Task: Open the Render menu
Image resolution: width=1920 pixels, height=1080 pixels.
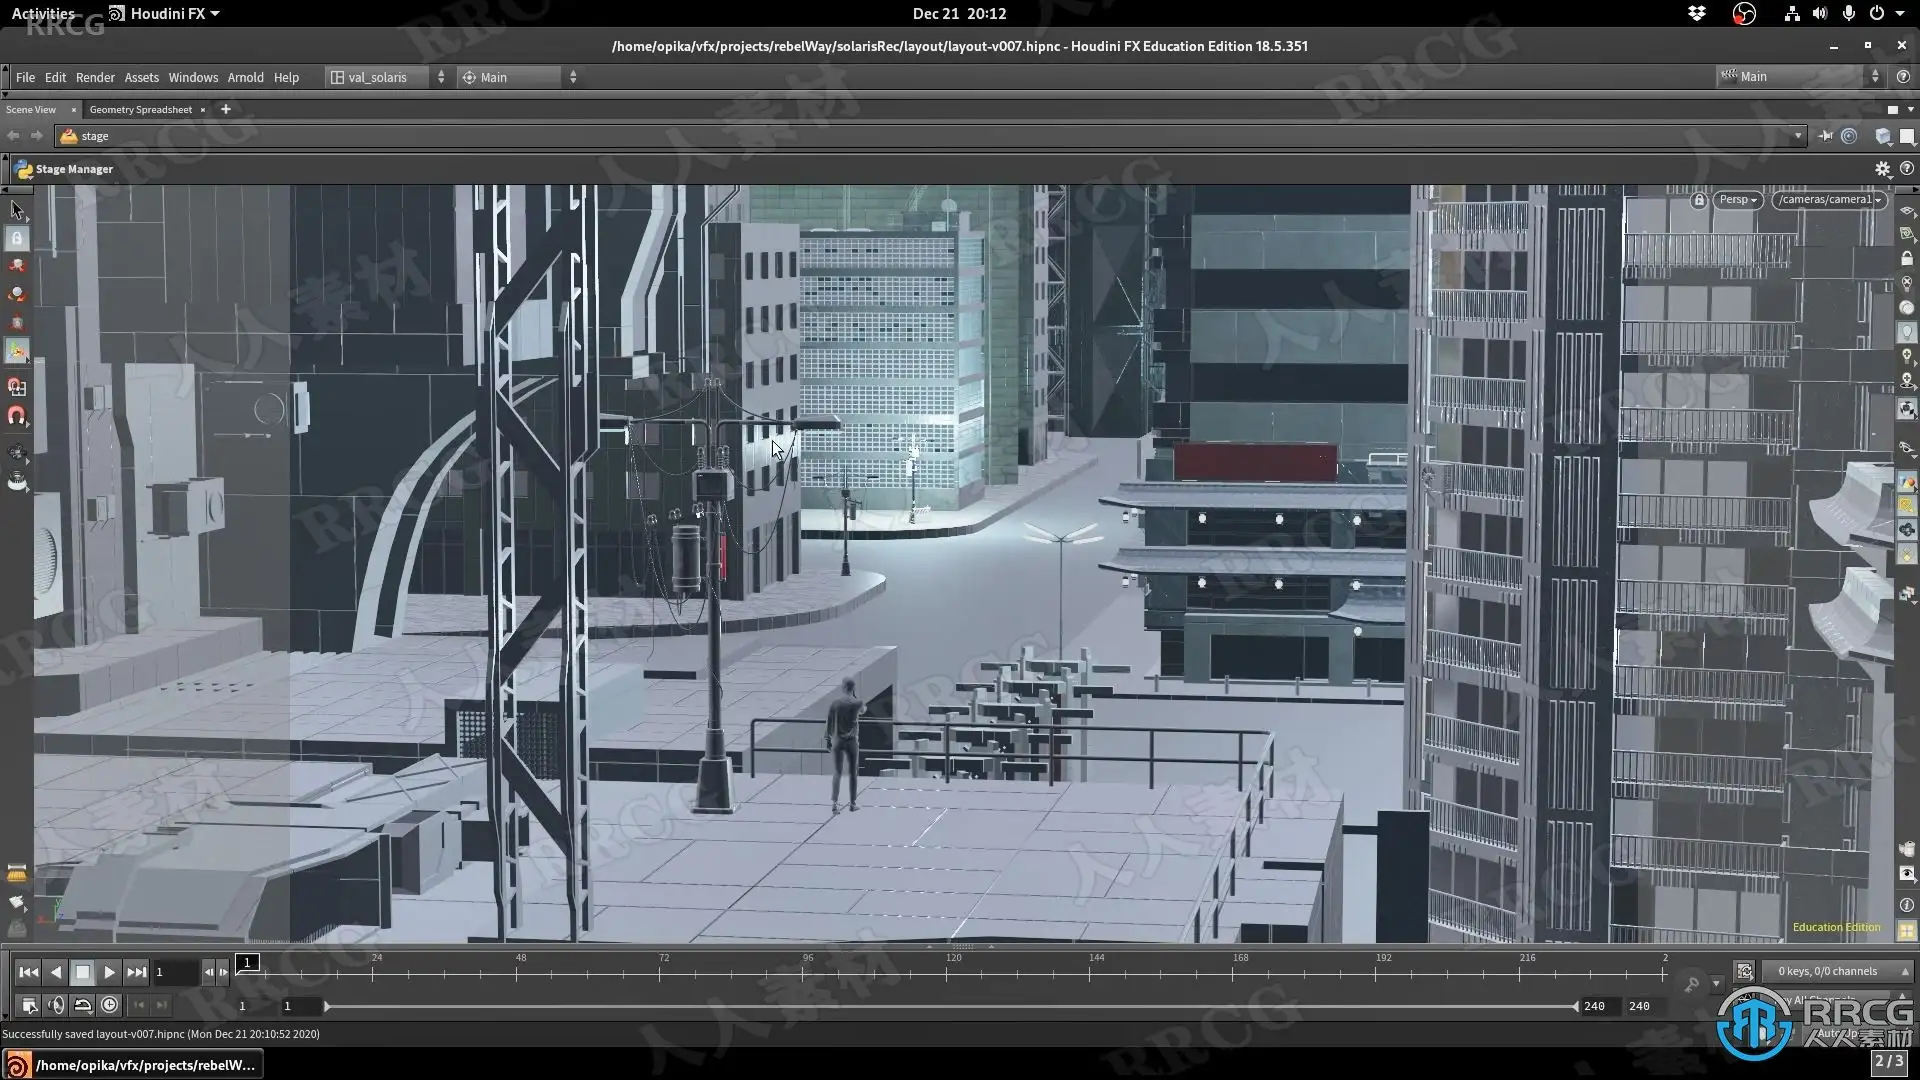Action: (x=95, y=77)
